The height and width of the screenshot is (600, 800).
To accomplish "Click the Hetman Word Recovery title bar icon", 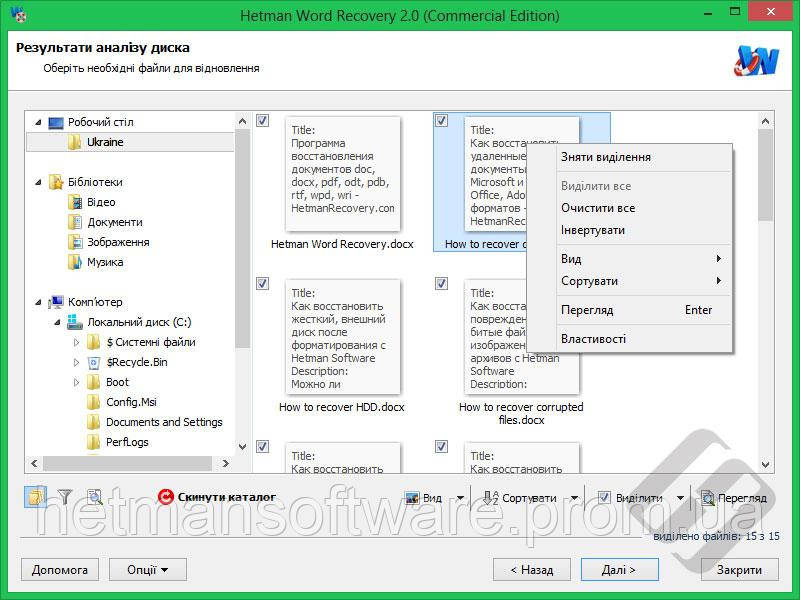I will 18,15.
